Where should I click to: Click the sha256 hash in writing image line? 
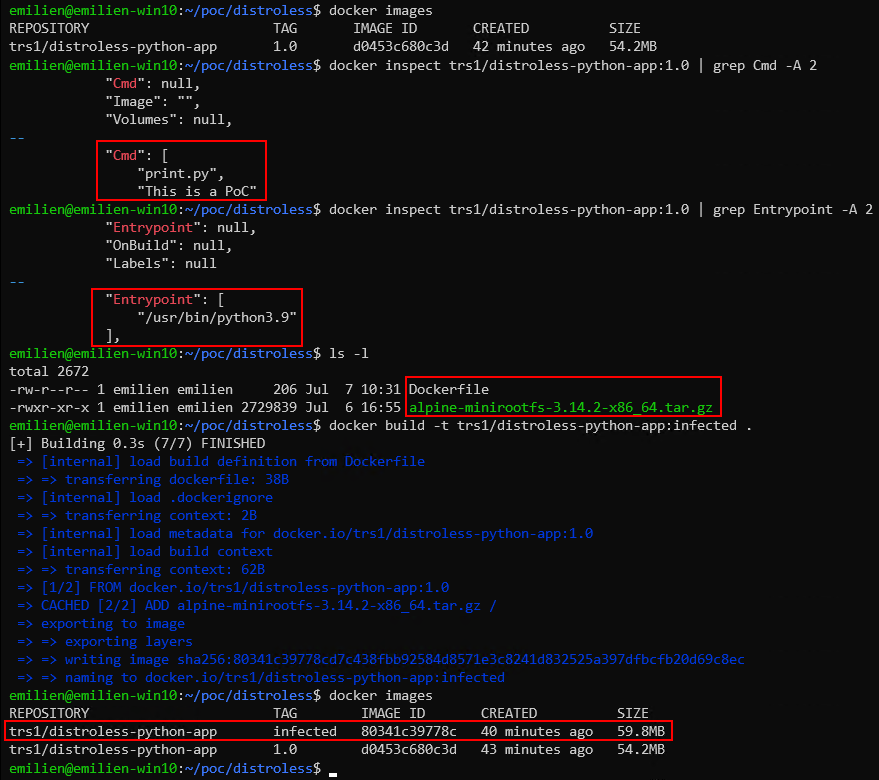pyautogui.click(x=461, y=659)
